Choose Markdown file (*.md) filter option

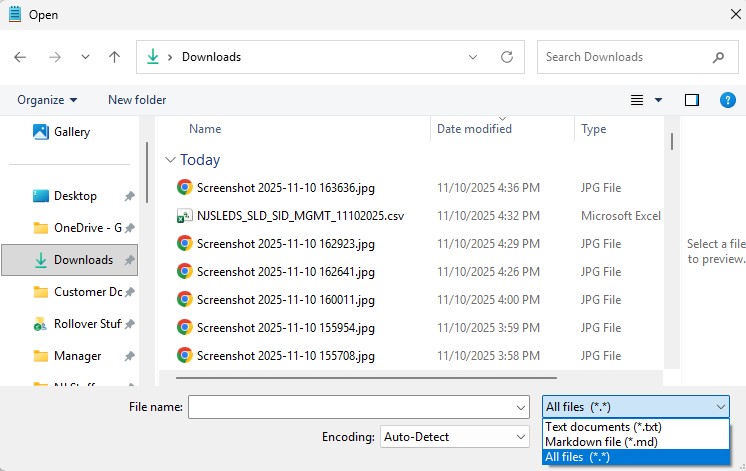point(636,442)
